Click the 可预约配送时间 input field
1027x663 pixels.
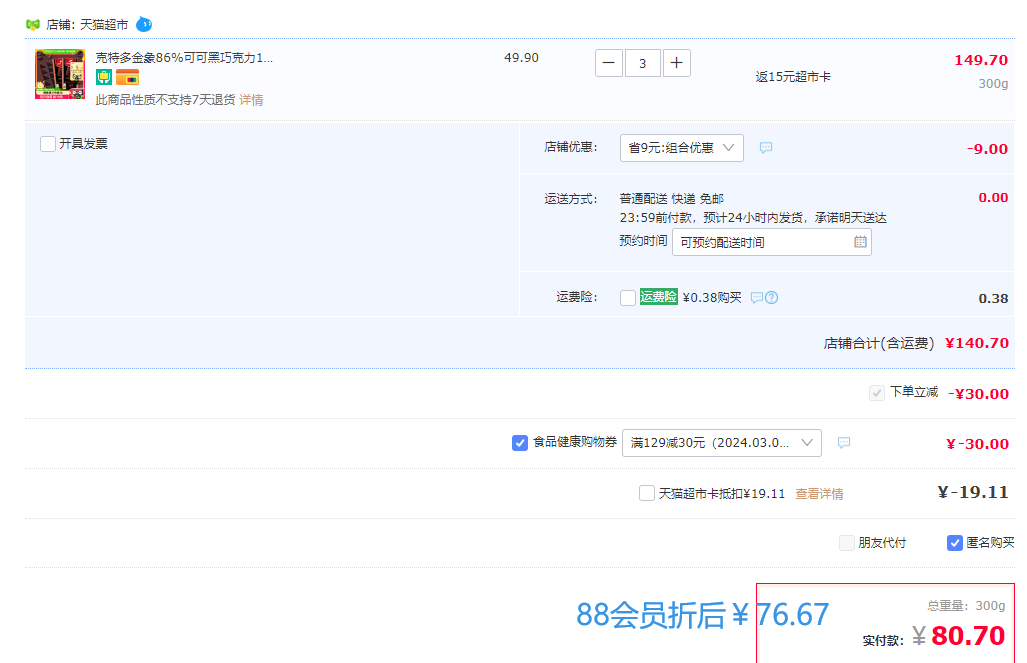click(772, 242)
